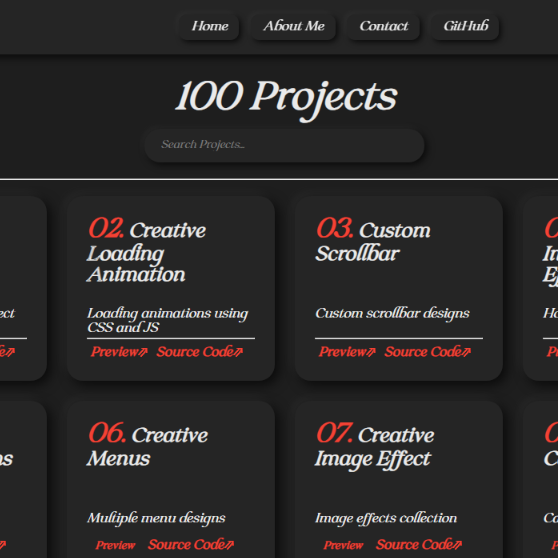
Task: Open Source Code for Creative Menus
Action: pyautogui.click(x=191, y=544)
